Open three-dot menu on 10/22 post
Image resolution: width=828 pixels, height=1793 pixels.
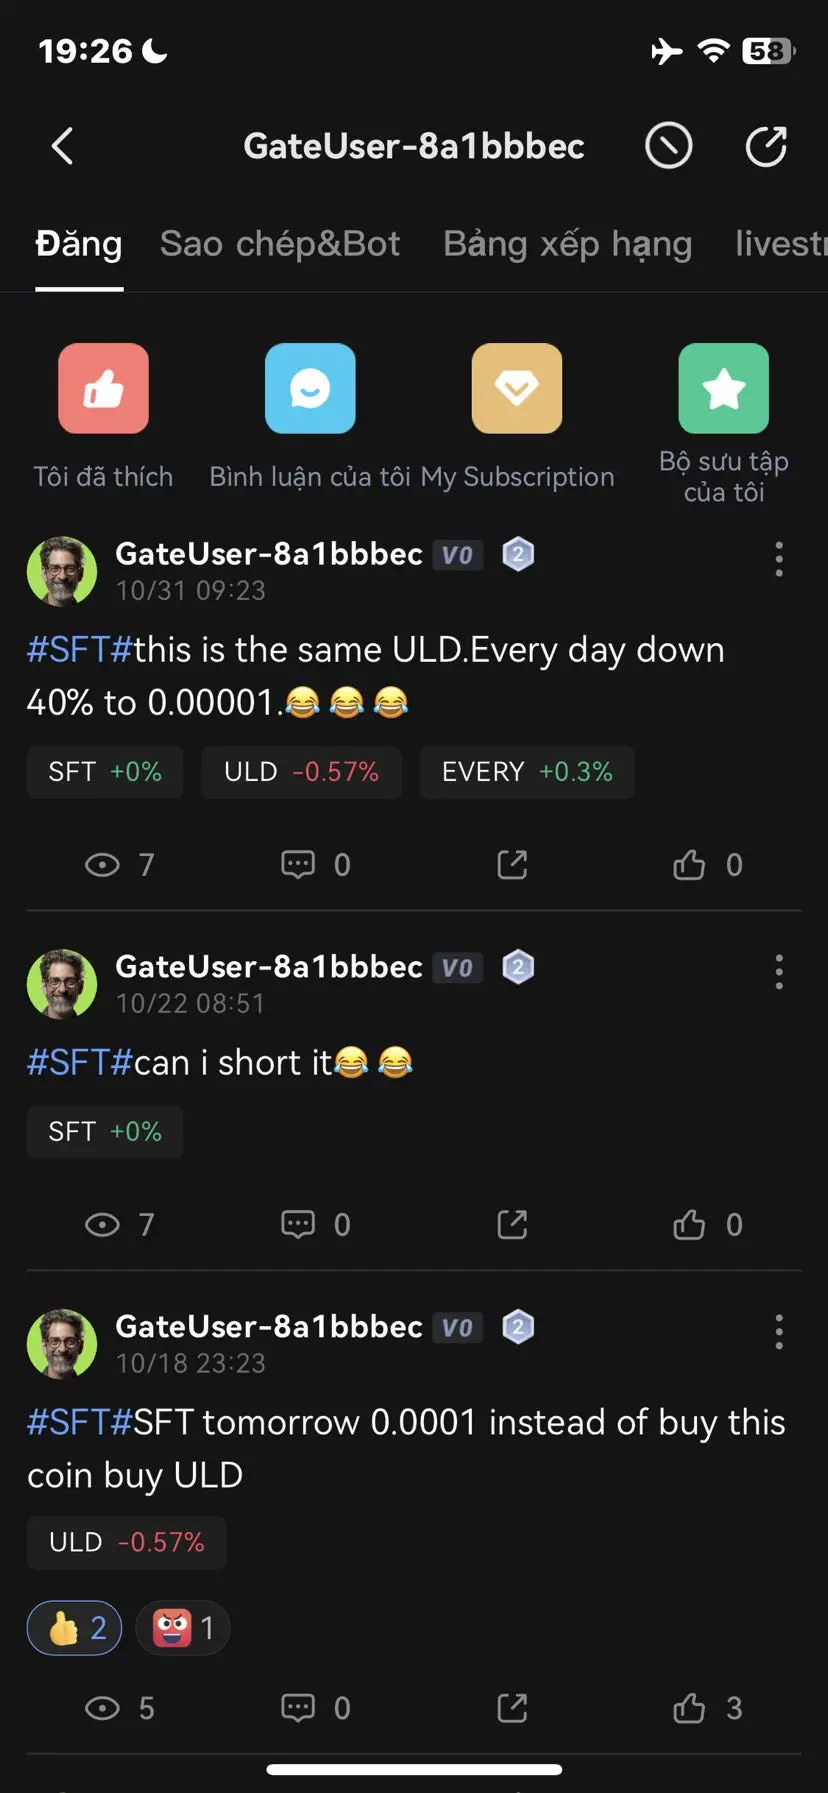pyautogui.click(x=779, y=972)
